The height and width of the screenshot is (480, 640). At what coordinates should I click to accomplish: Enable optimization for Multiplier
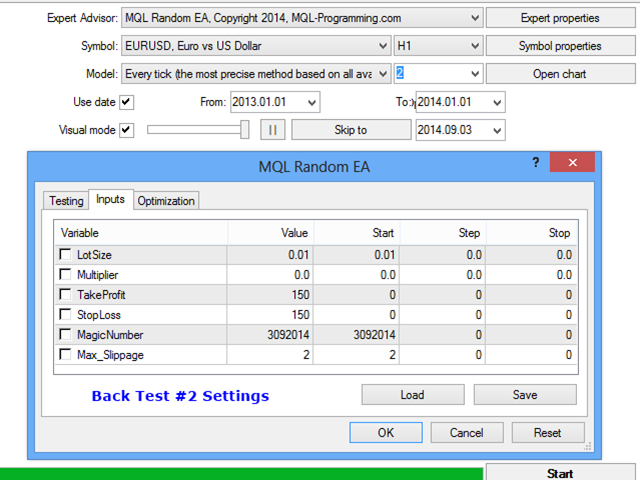[x=65, y=274]
